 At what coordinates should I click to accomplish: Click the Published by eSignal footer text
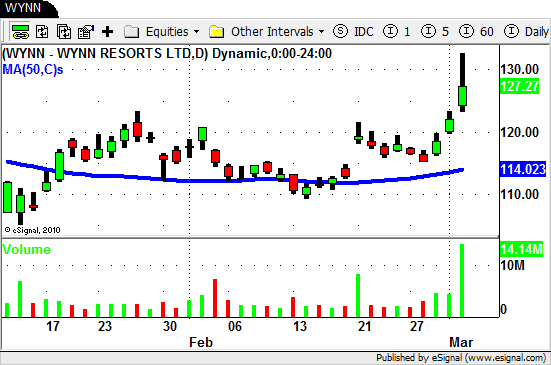pos(461,358)
